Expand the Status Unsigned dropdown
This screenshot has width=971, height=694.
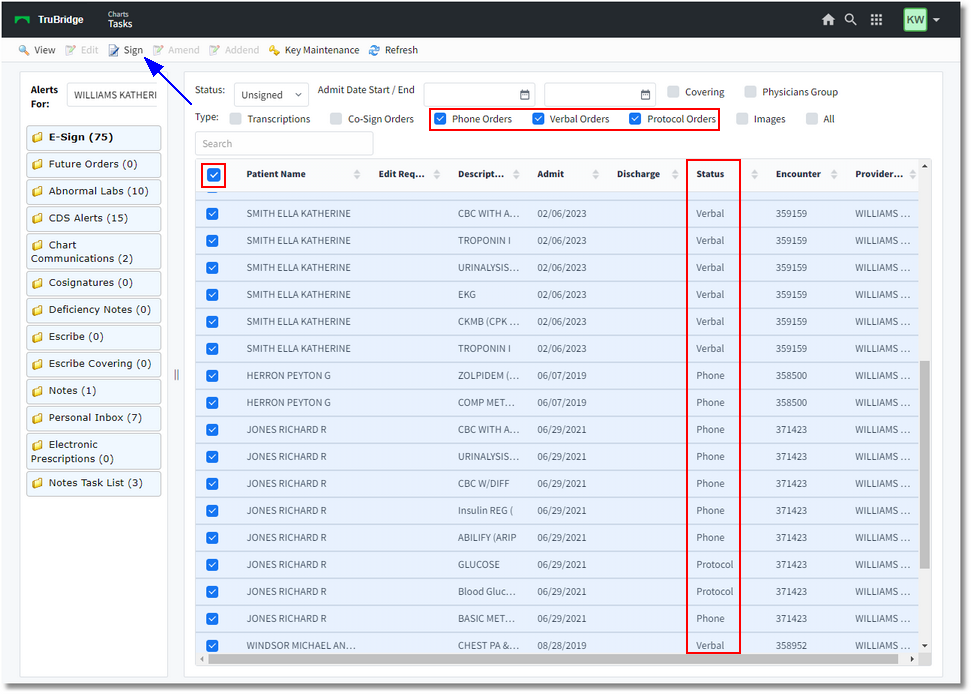click(271, 95)
